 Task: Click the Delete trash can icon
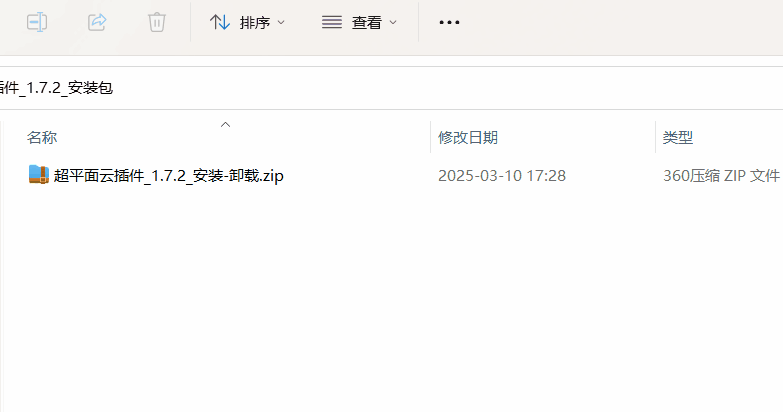157,22
